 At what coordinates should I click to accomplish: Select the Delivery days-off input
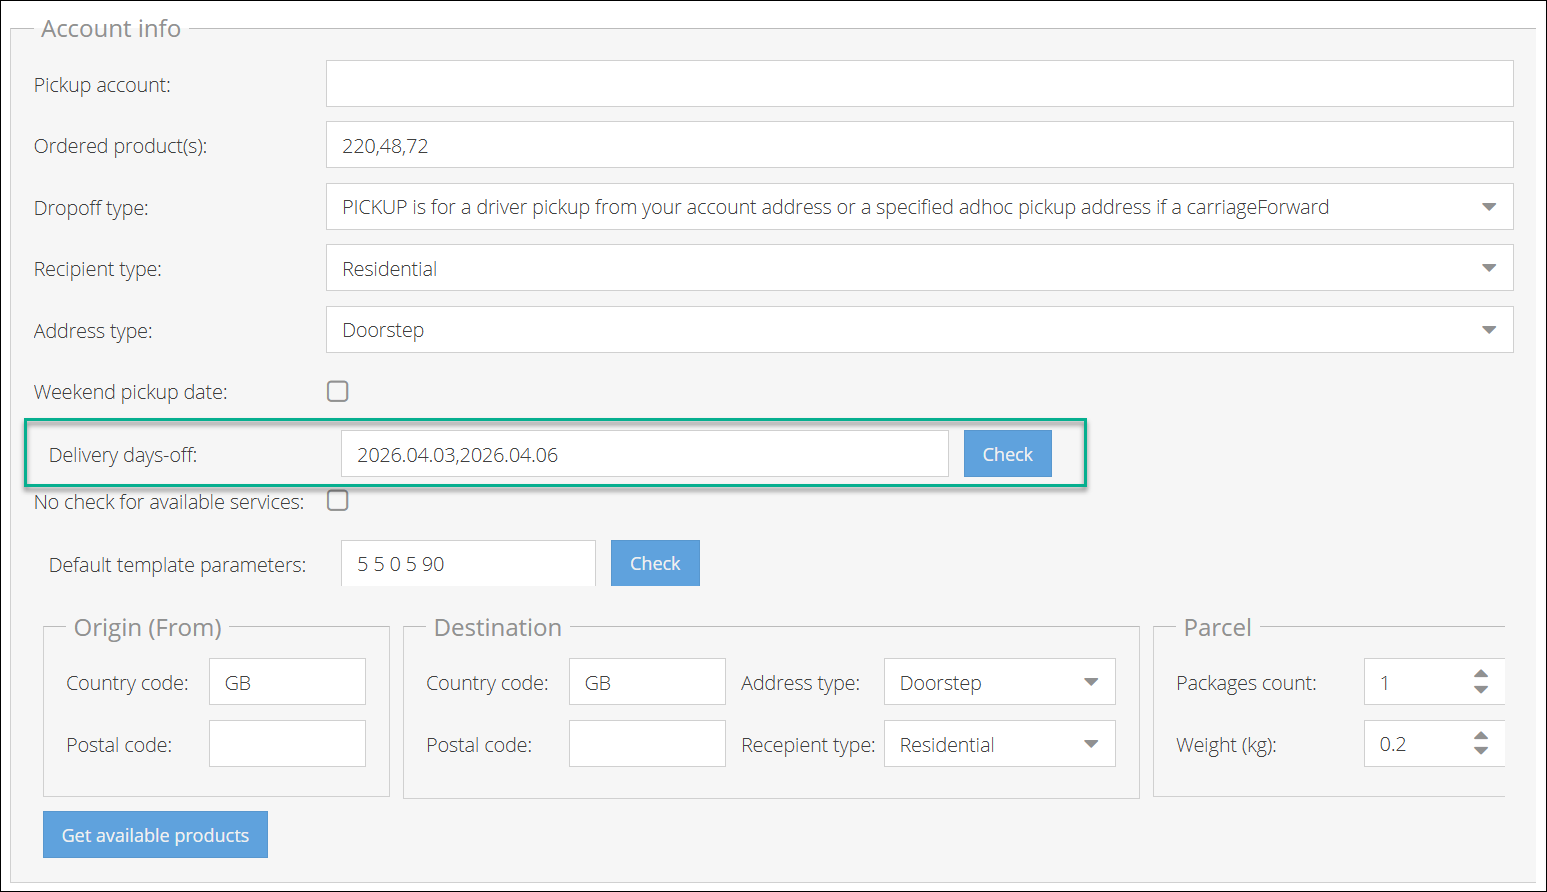pyautogui.click(x=644, y=454)
